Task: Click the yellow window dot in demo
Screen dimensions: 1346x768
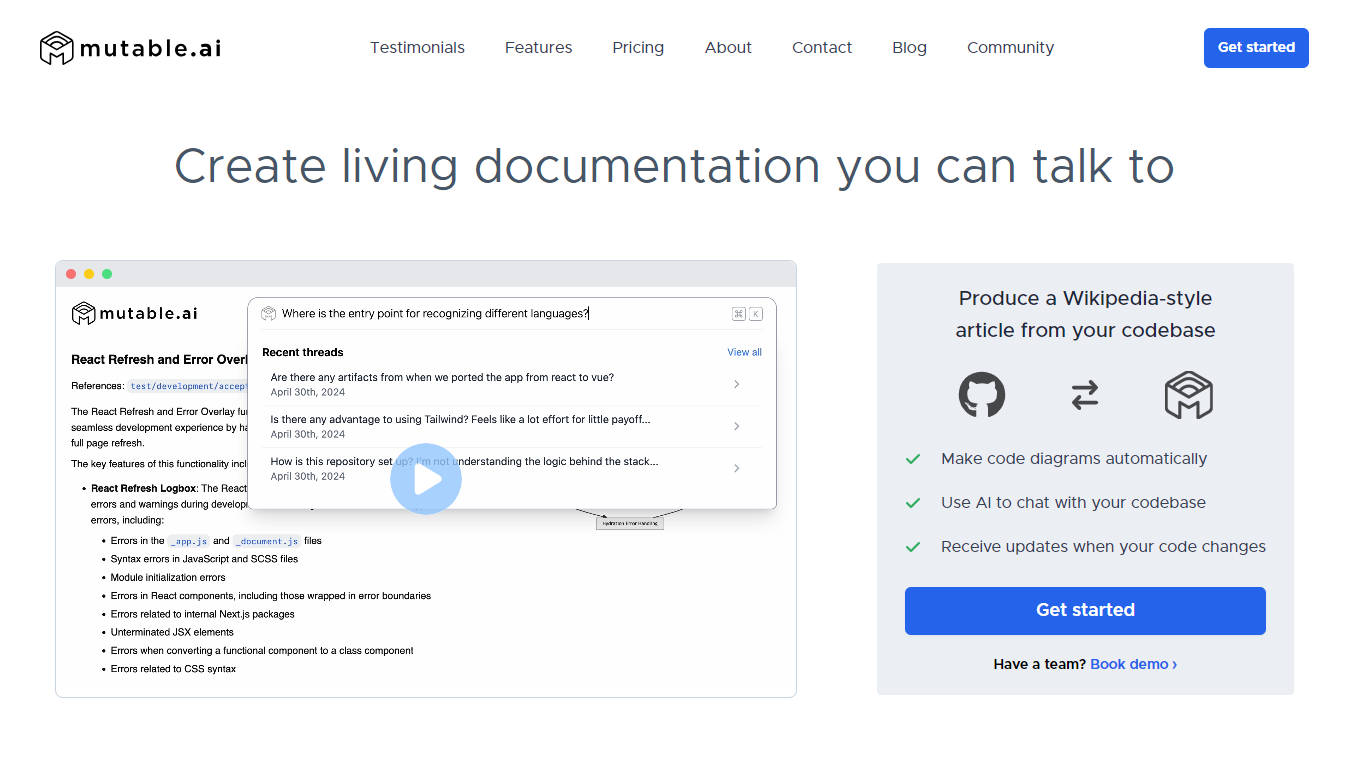Action: [89, 274]
